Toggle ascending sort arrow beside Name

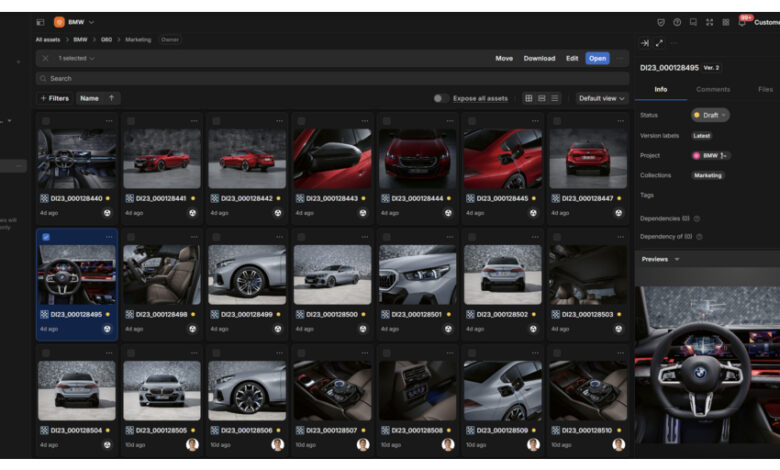(111, 98)
